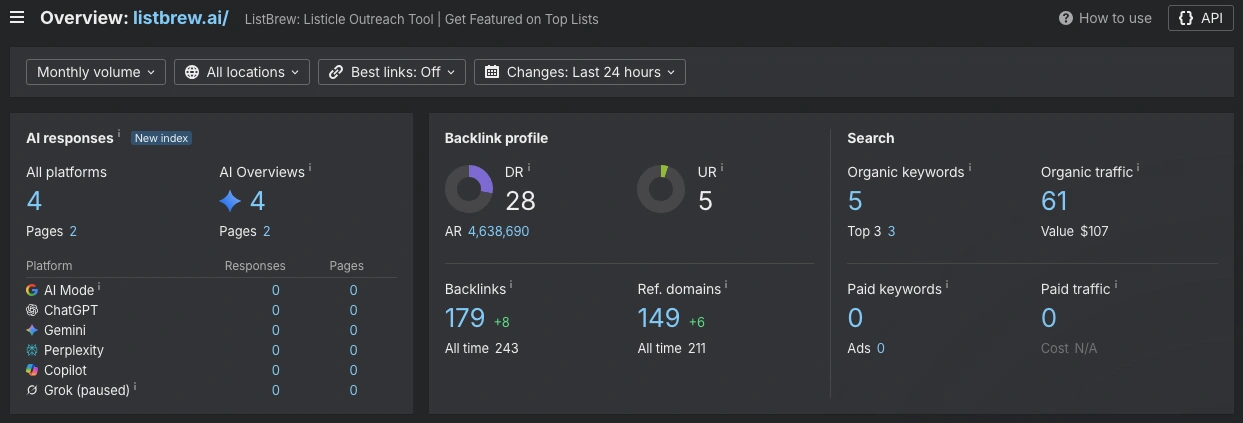Open Ads count 0
Viewport: 1243px width, 423px height.
tap(880, 348)
